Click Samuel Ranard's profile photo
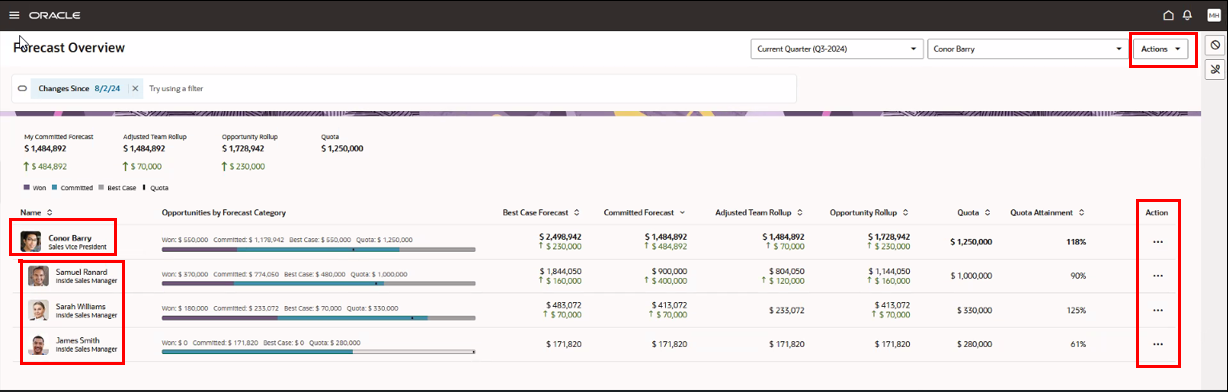The height and width of the screenshot is (392, 1228). (38, 276)
